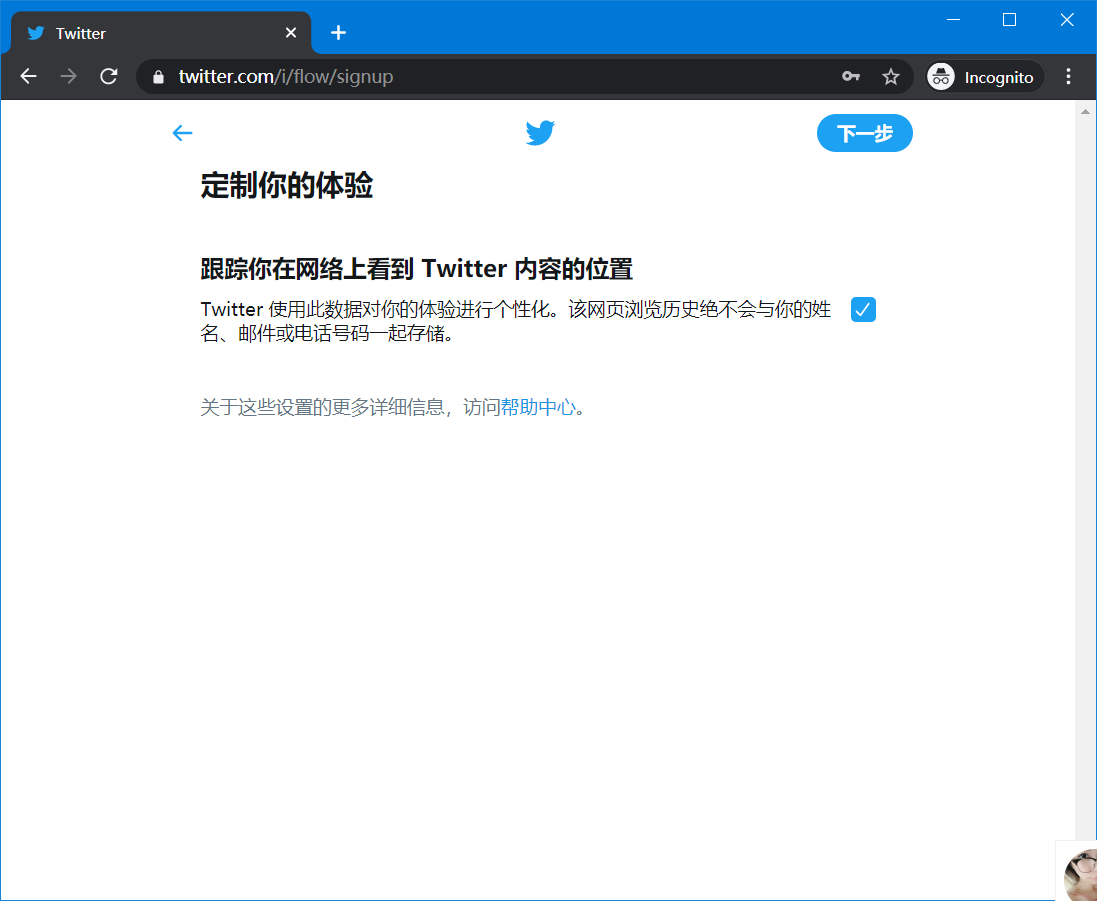Click the heading 跟踪你在网络上看到 Twitter 内容的位置

click(417, 269)
